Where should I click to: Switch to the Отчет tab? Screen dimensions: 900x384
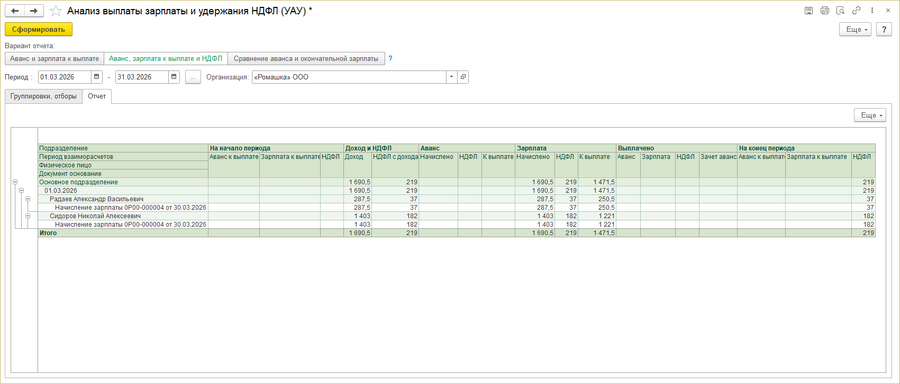tap(97, 96)
